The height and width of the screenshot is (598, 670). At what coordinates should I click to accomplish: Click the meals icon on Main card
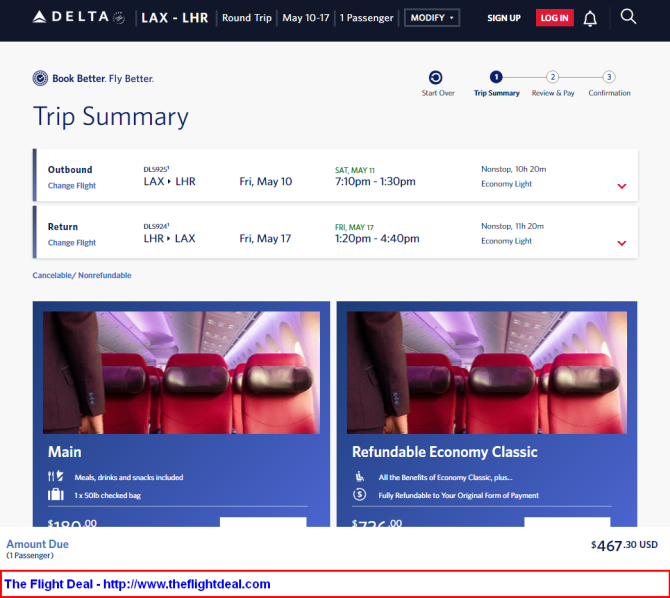coord(56,476)
